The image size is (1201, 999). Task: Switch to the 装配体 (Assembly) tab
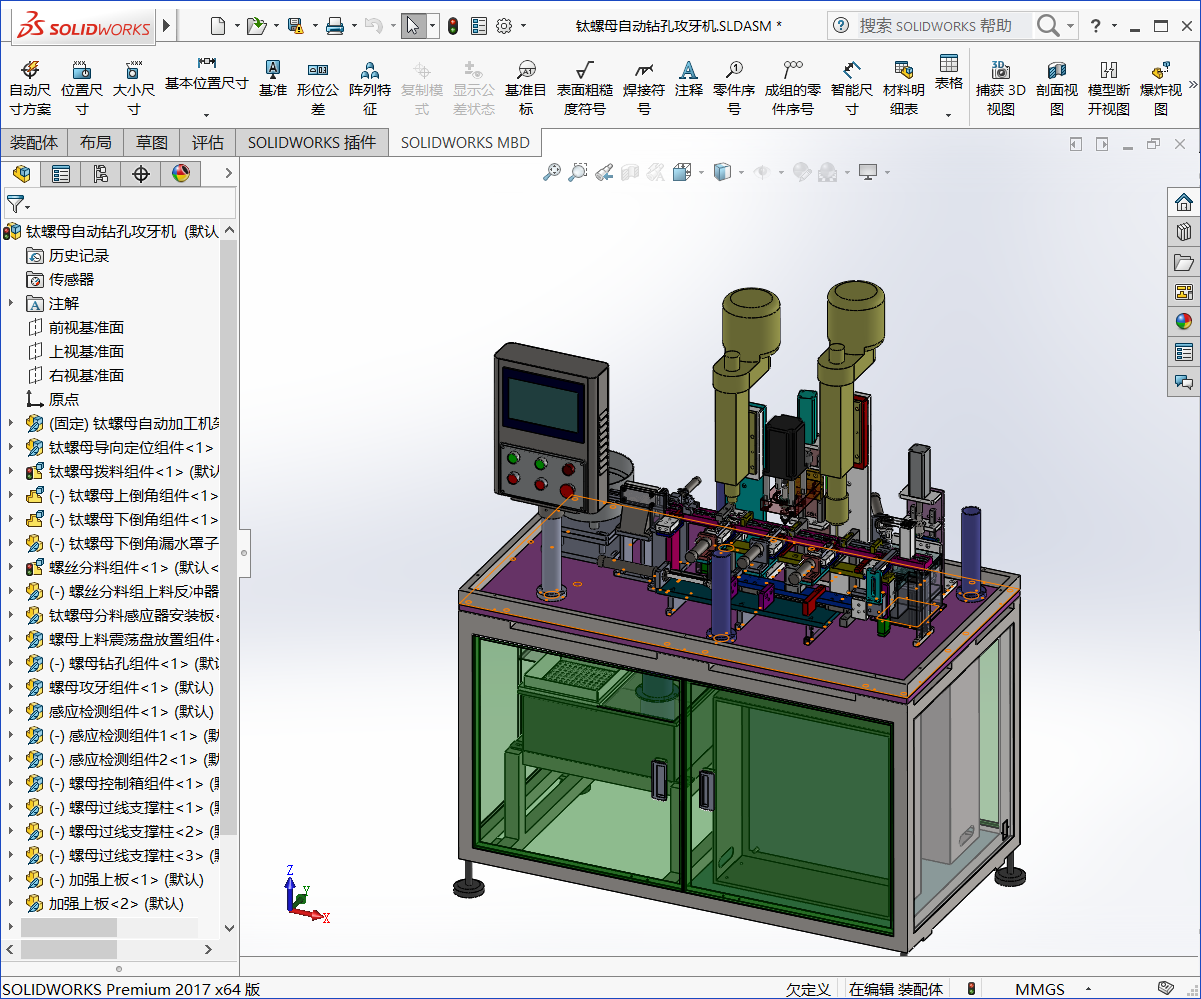pyautogui.click(x=34, y=142)
